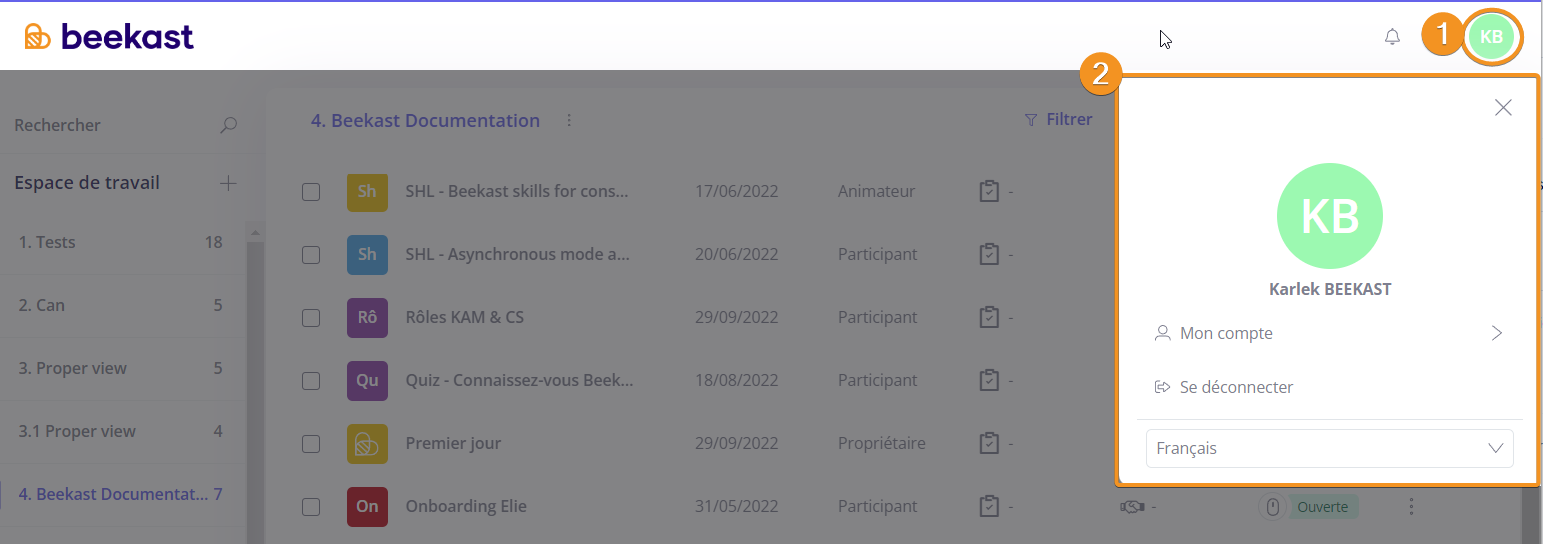1543x544 pixels.
Task: Expand Mon compte using its chevron arrow
Action: pyautogui.click(x=1496, y=333)
